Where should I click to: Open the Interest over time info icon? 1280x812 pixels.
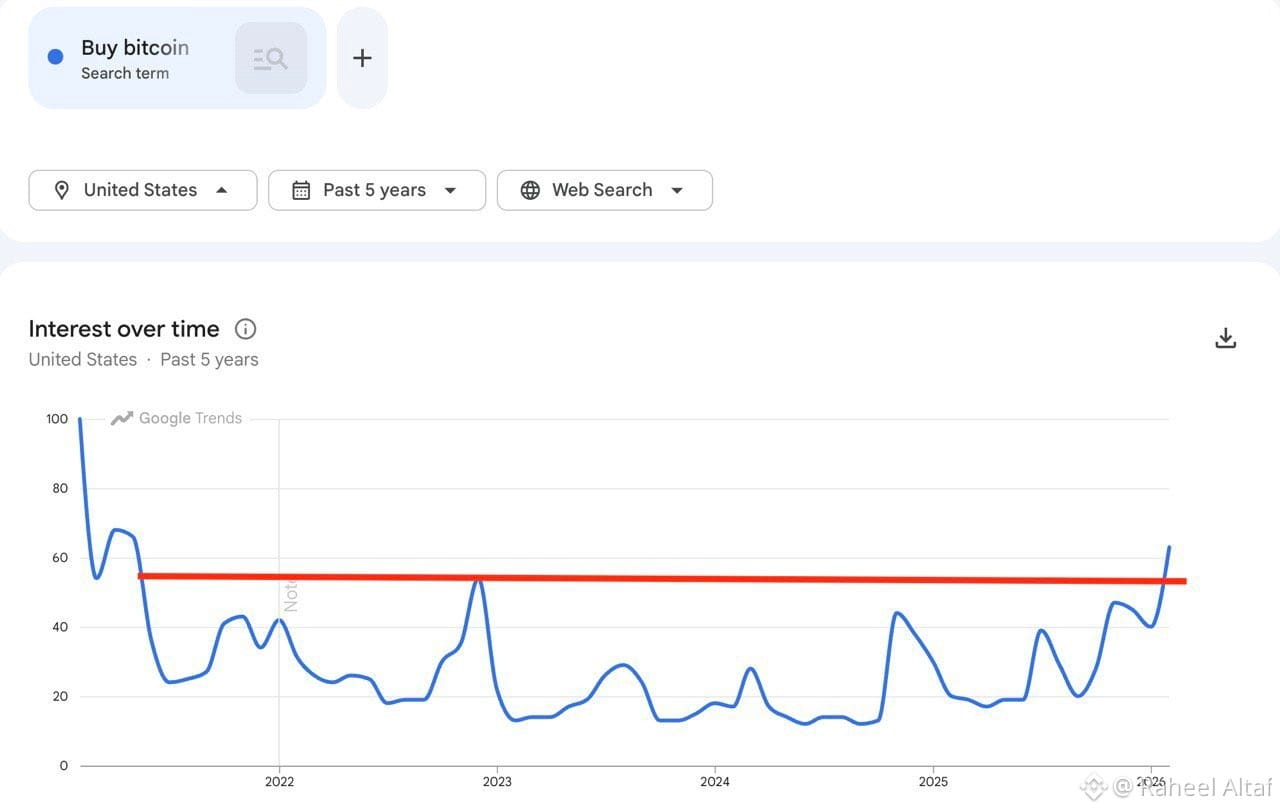[245, 329]
